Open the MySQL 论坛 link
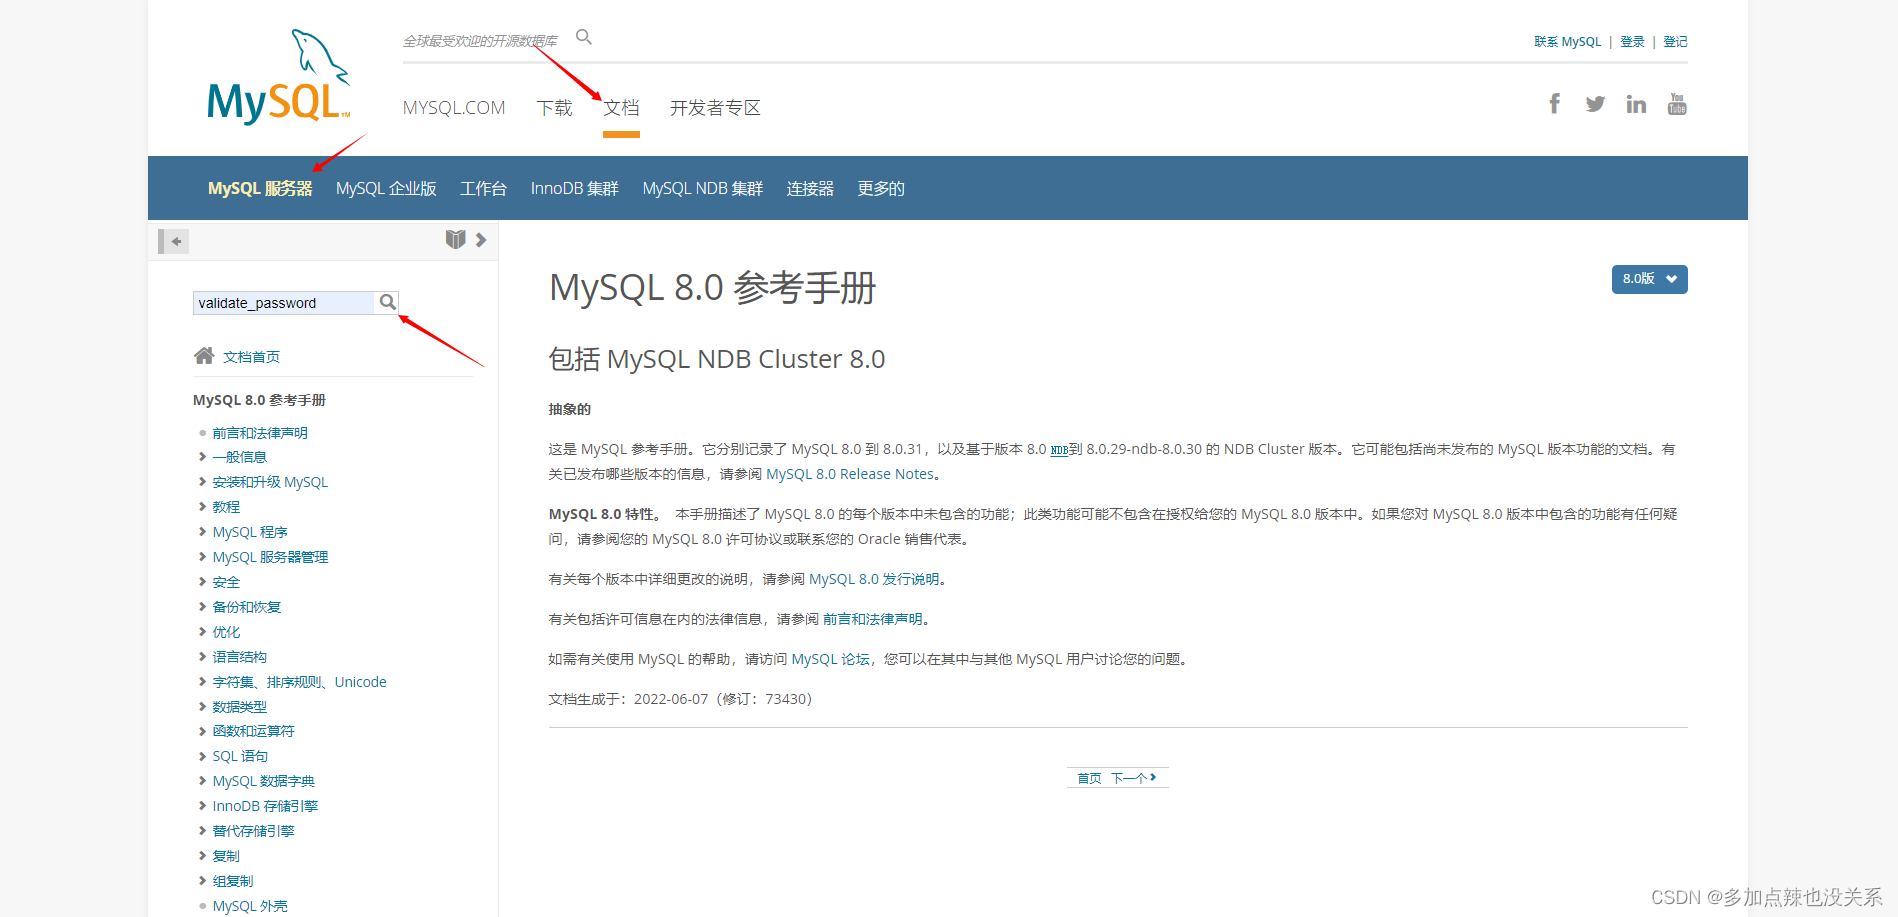 click(x=830, y=659)
